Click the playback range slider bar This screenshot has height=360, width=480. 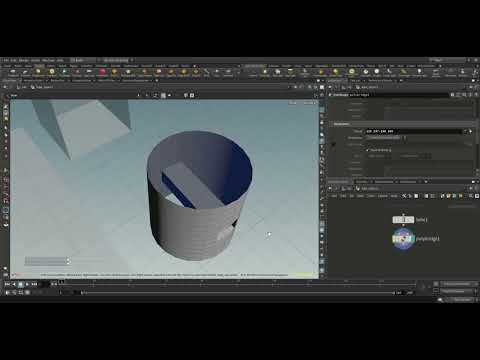point(237,293)
